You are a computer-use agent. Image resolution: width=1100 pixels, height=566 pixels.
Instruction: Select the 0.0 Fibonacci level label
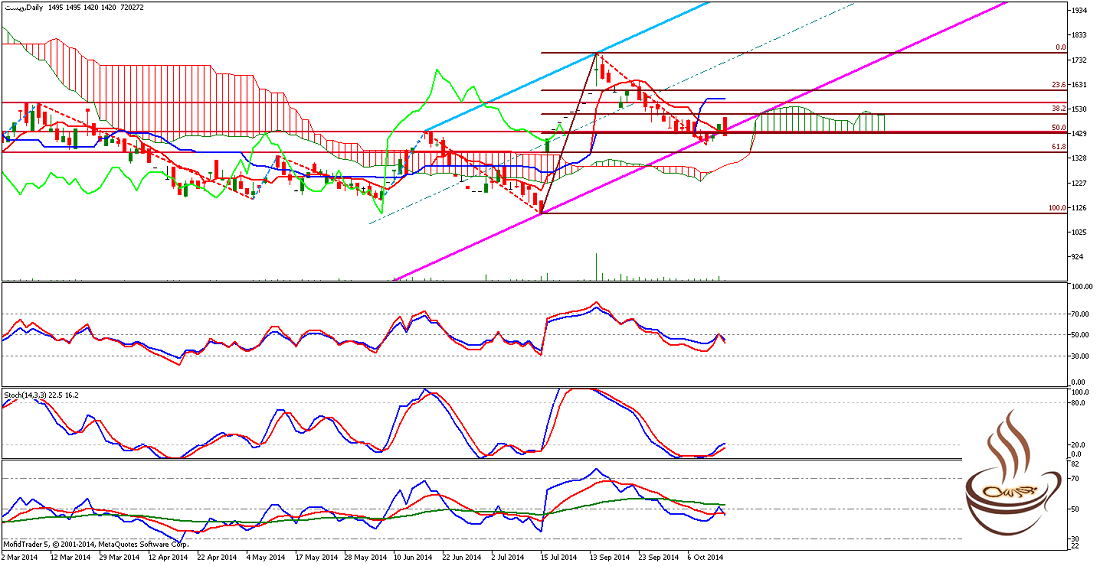point(1060,47)
